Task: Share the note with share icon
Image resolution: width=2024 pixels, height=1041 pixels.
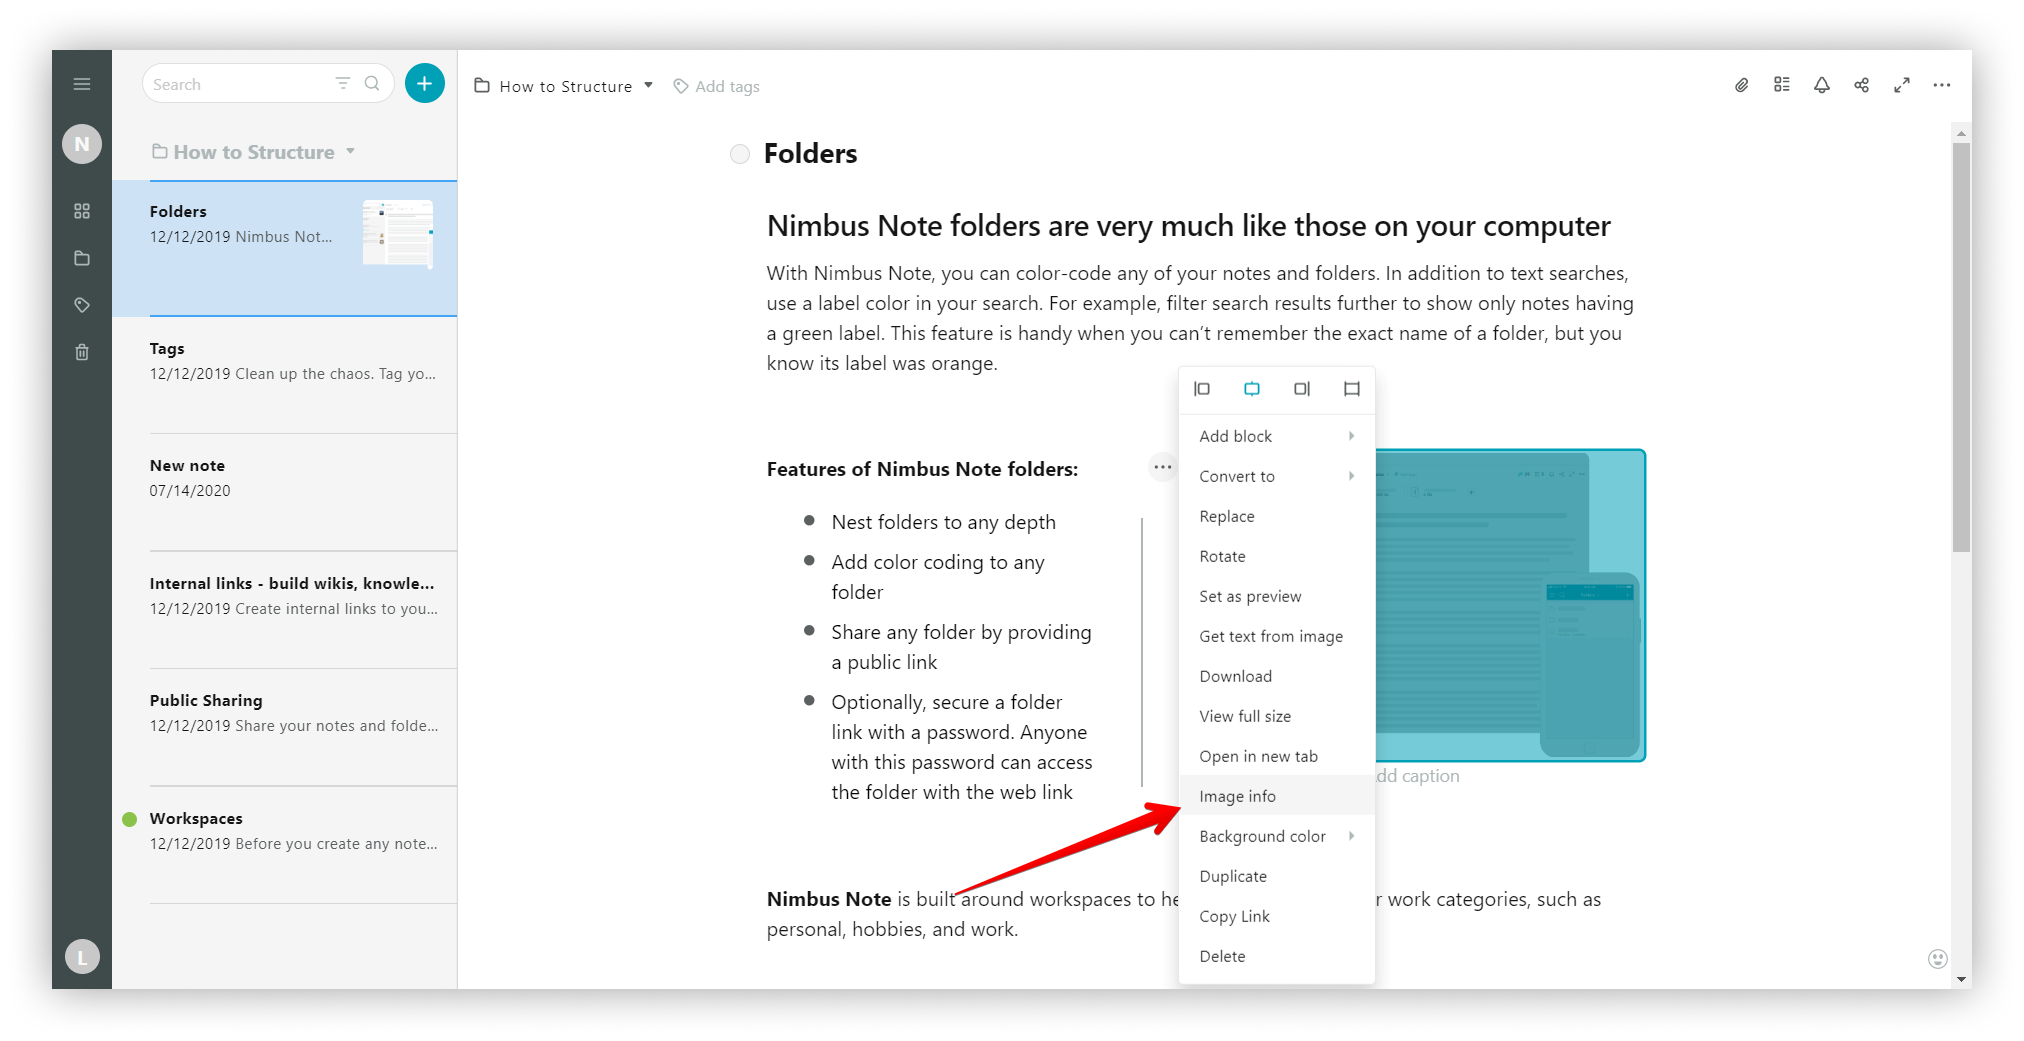Action: [x=1862, y=85]
